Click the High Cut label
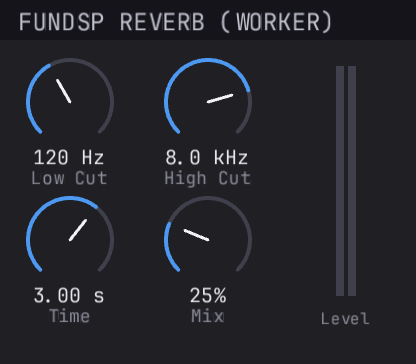The image size is (416, 364). pos(207,178)
